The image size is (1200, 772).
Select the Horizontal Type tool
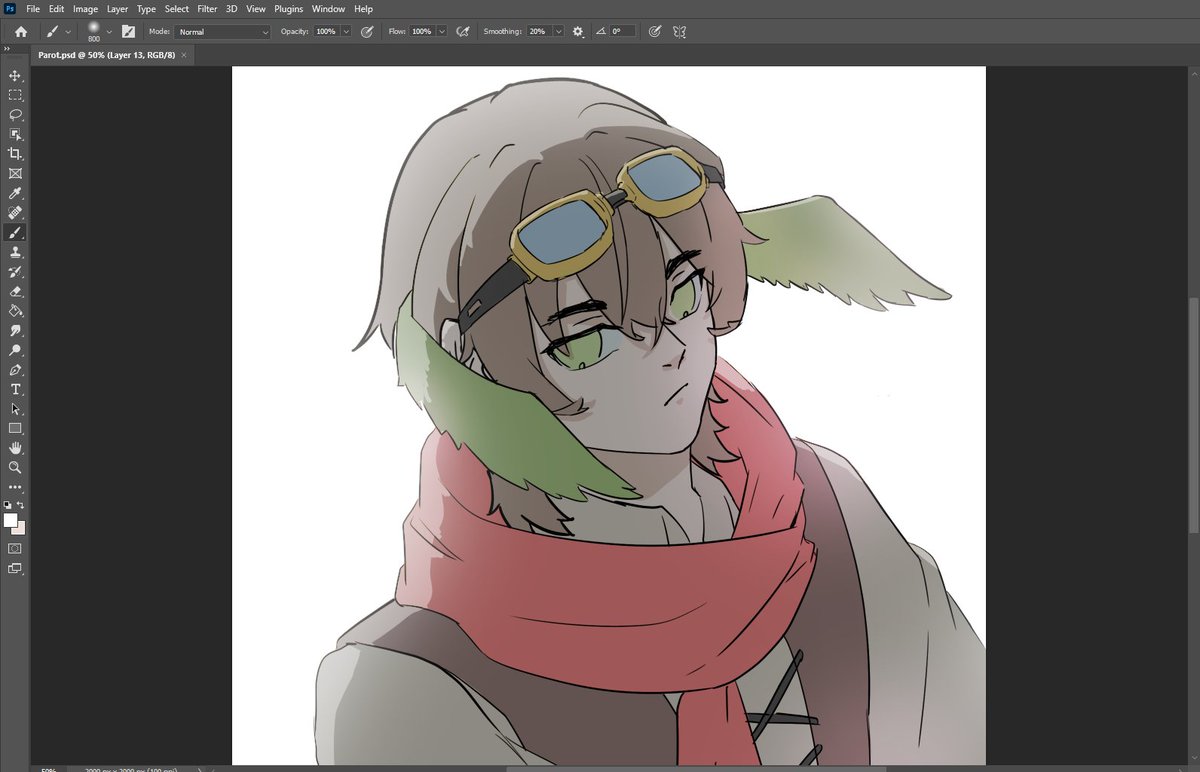coord(15,389)
